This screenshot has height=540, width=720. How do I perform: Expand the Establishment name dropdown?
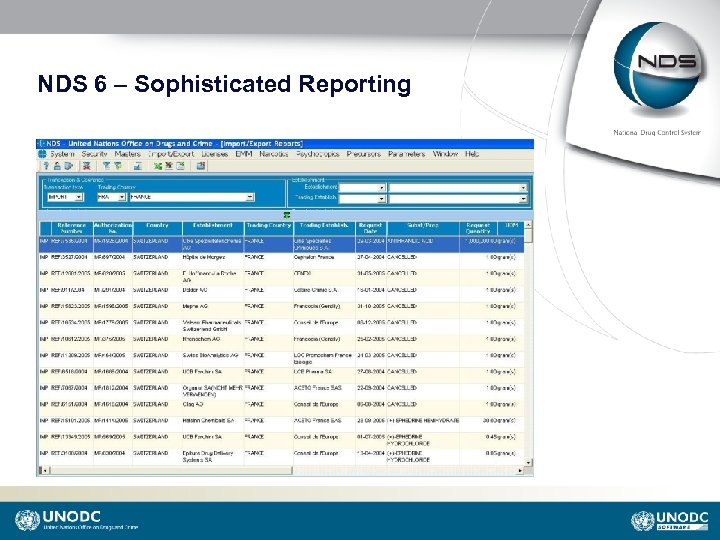pyautogui.click(x=523, y=188)
